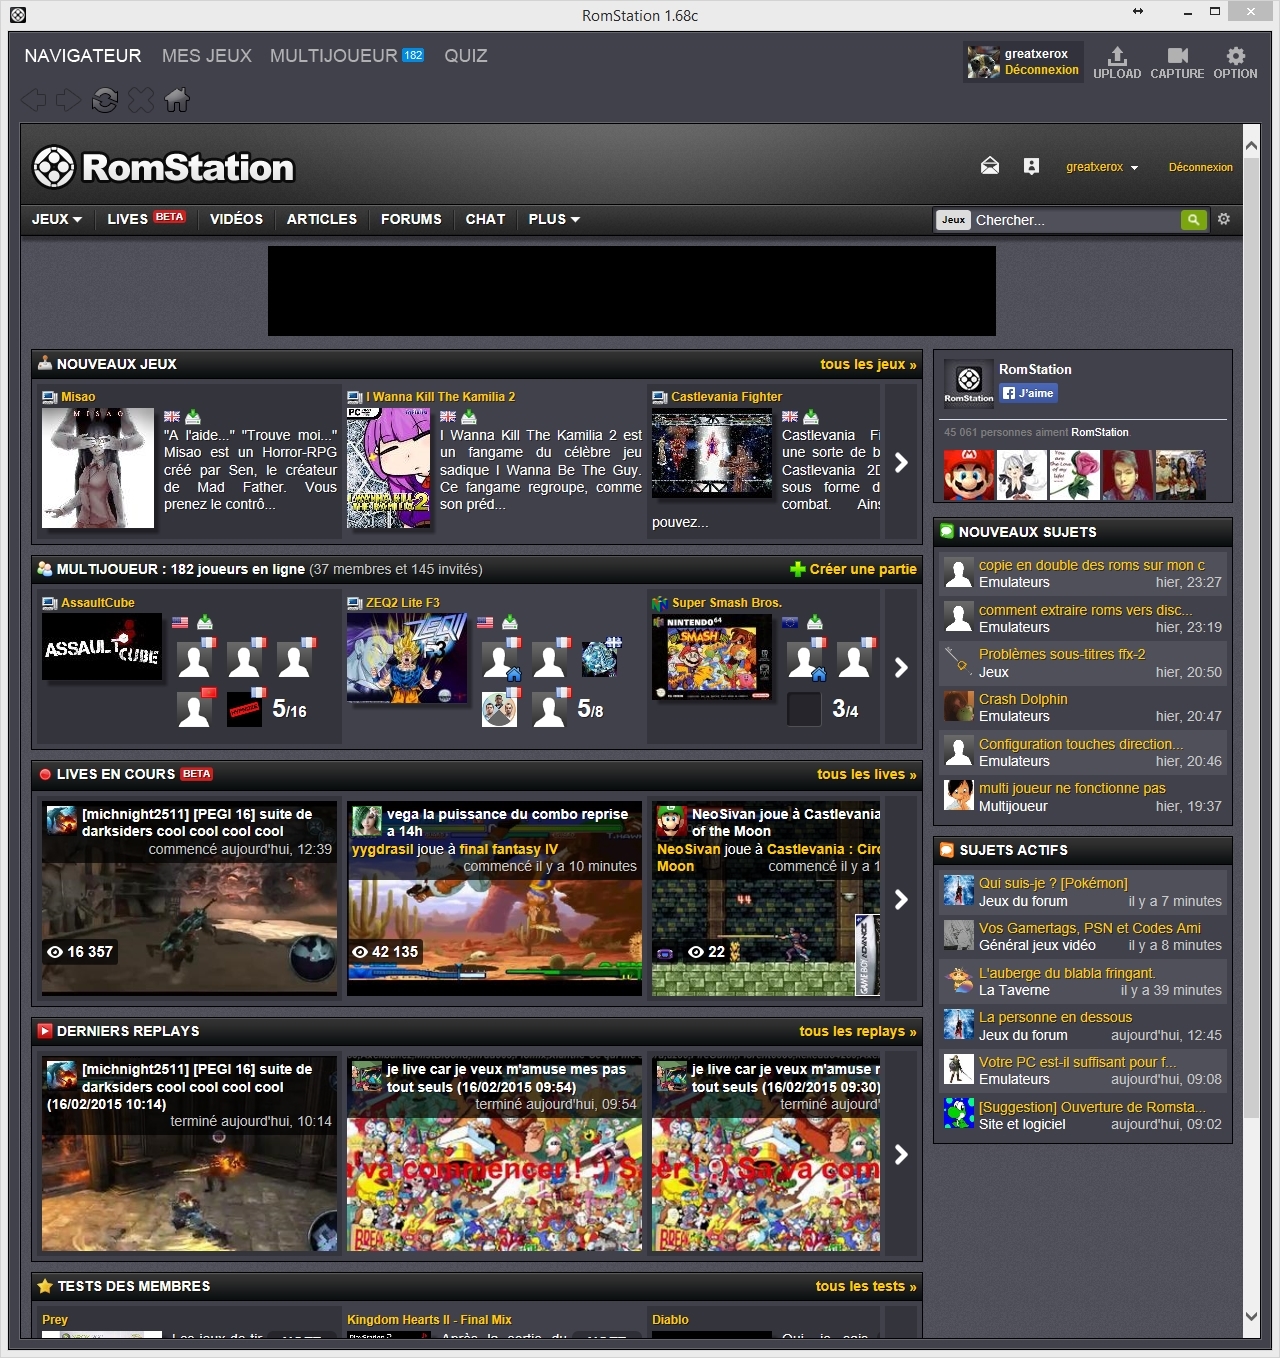Open the AssaultCube game cover
Viewport: 1280px width, 1358px height.
coord(102,647)
